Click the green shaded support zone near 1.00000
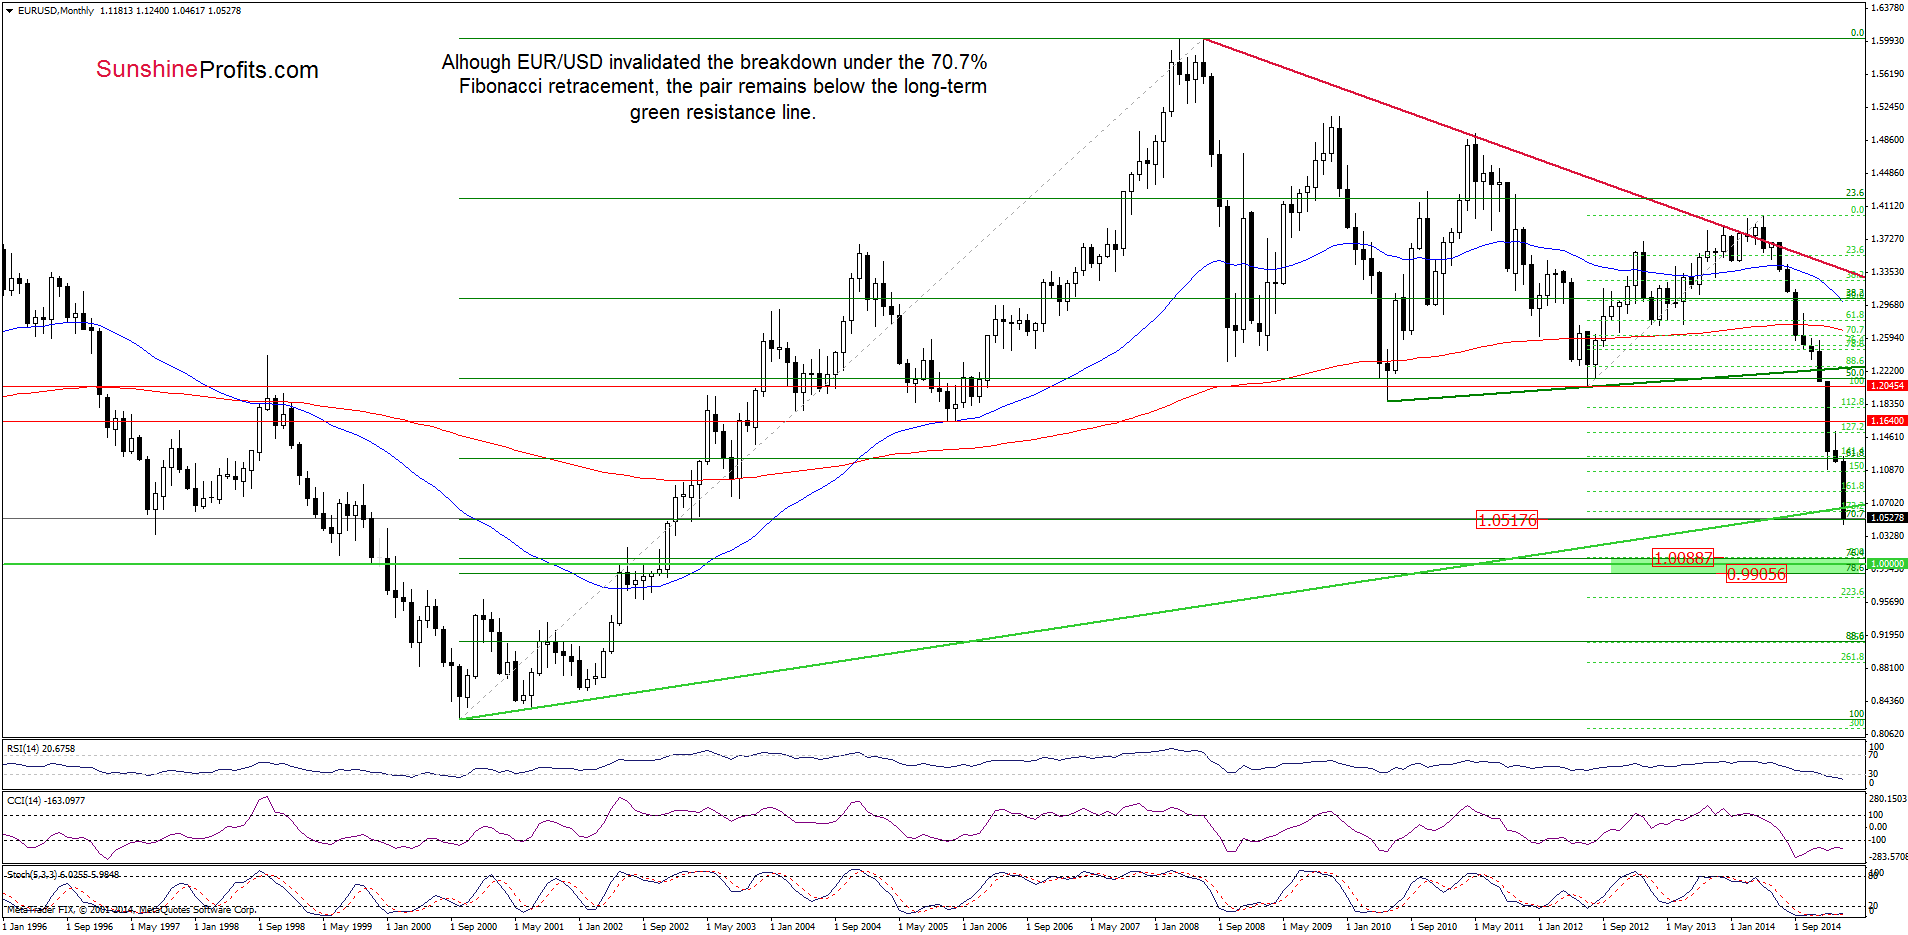The image size is (1908, 935). coord(1738,565)
